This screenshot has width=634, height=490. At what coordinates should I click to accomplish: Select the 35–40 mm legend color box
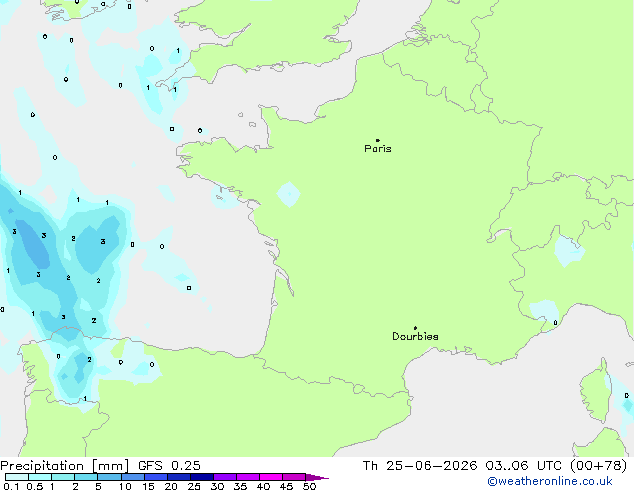pos(248,477)
